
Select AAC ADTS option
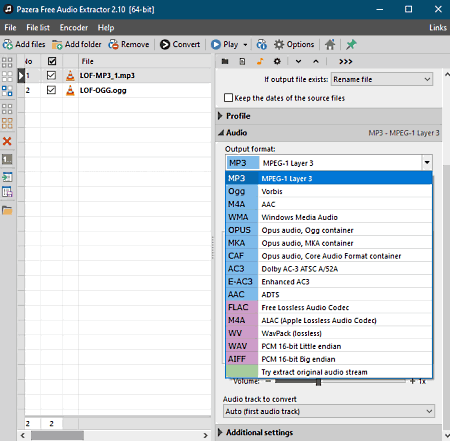tap(329, 295)
